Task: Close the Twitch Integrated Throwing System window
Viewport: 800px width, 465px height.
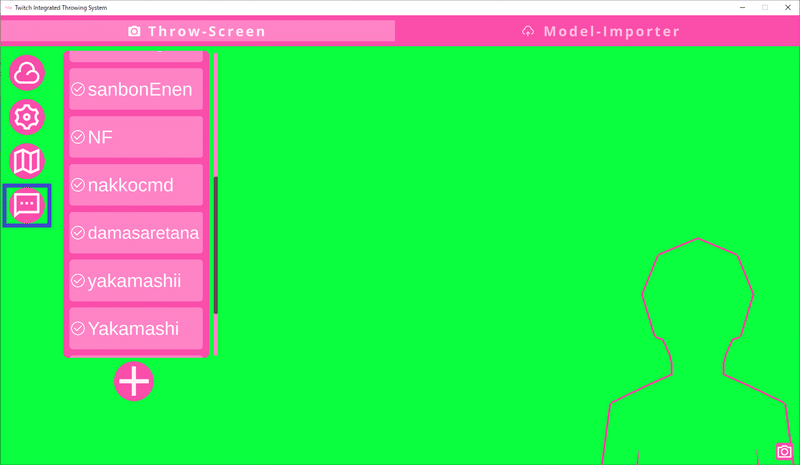Action: point(788,8)
